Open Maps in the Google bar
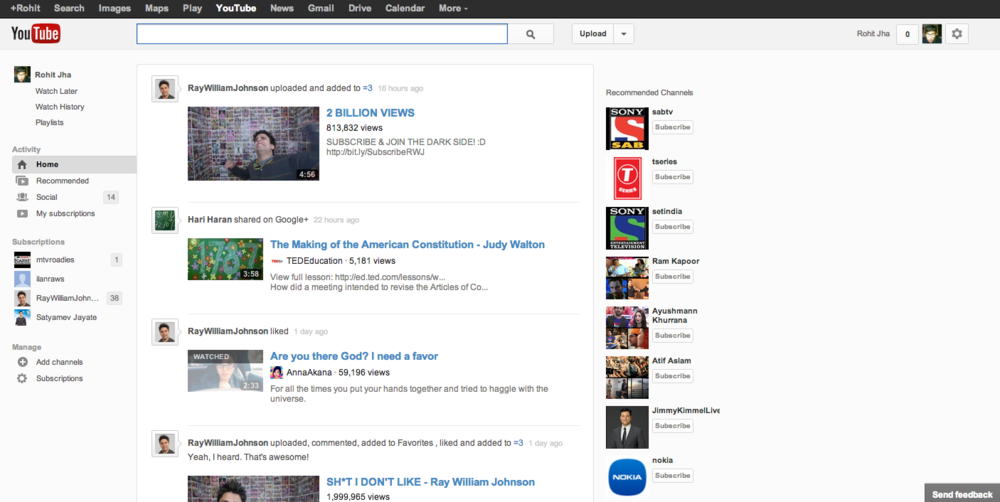 tap(156, 8)
